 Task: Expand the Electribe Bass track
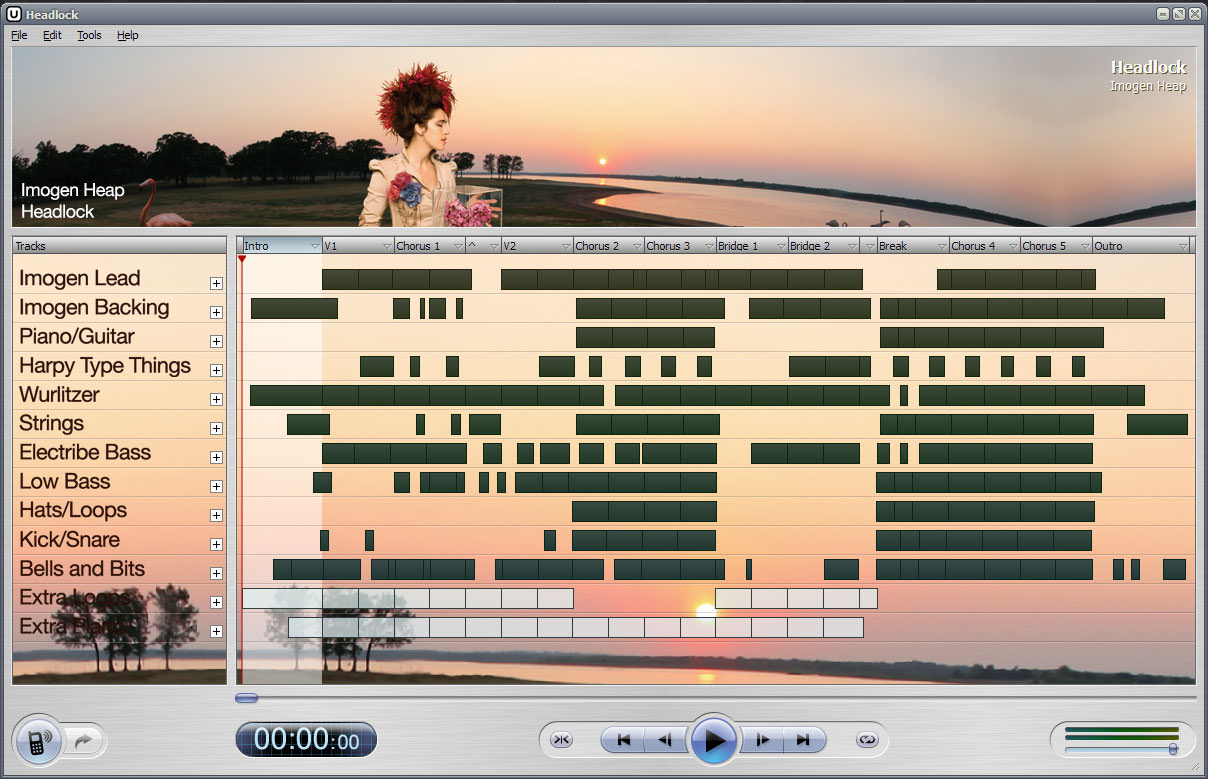click(216, 457)
